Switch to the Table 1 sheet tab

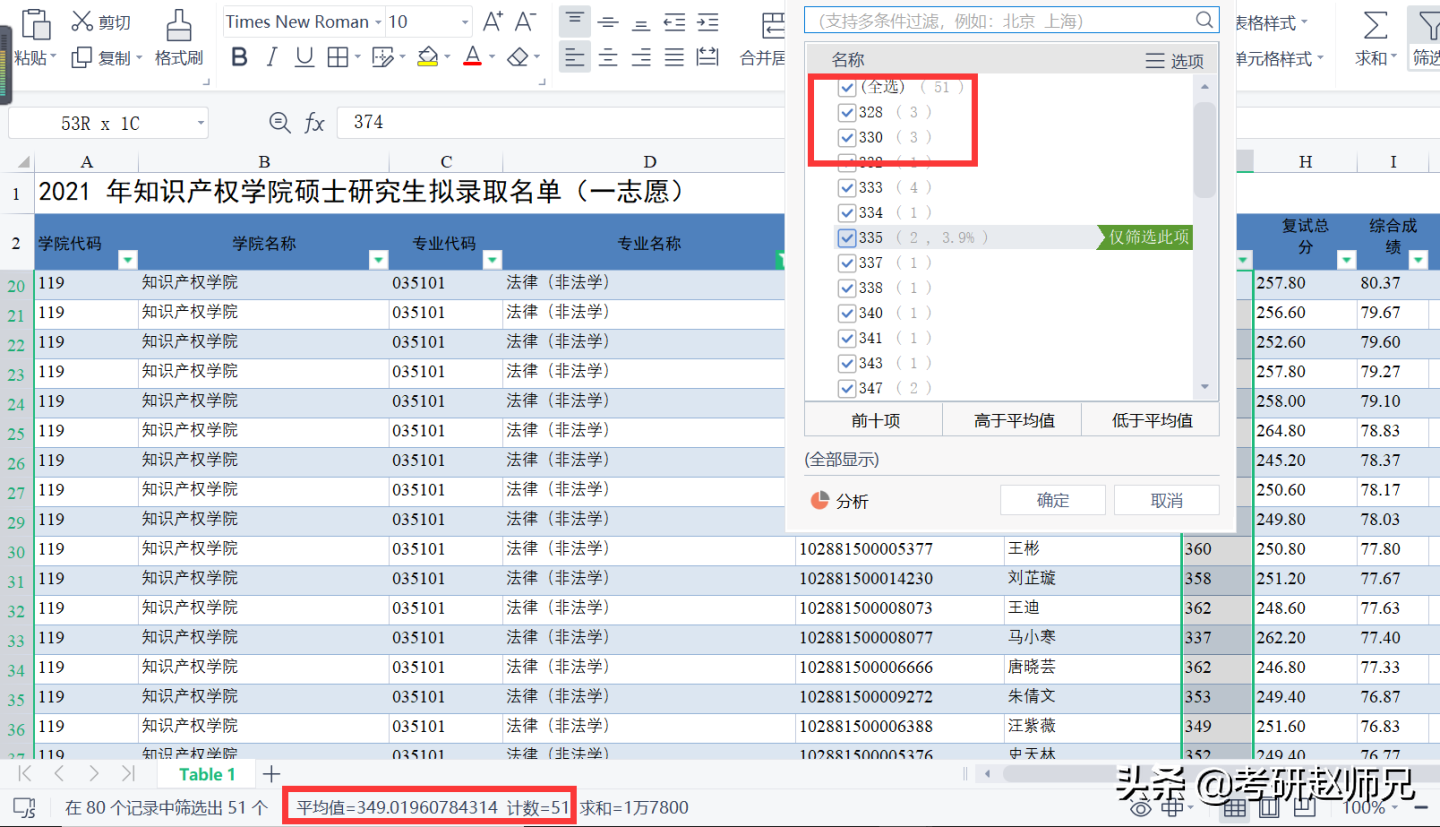[x=207, y=774]
